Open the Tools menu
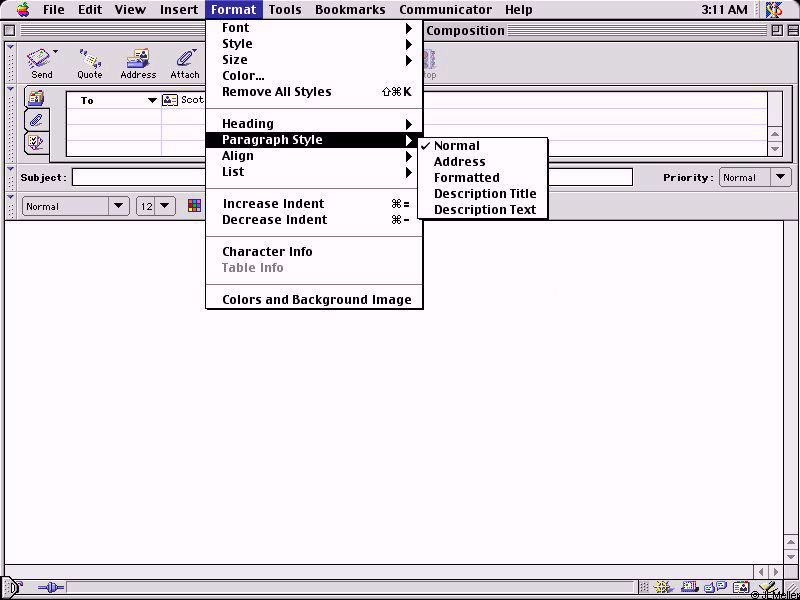Image resolution: width=800 pixels, height=600 pixels. tap(285, 9)
